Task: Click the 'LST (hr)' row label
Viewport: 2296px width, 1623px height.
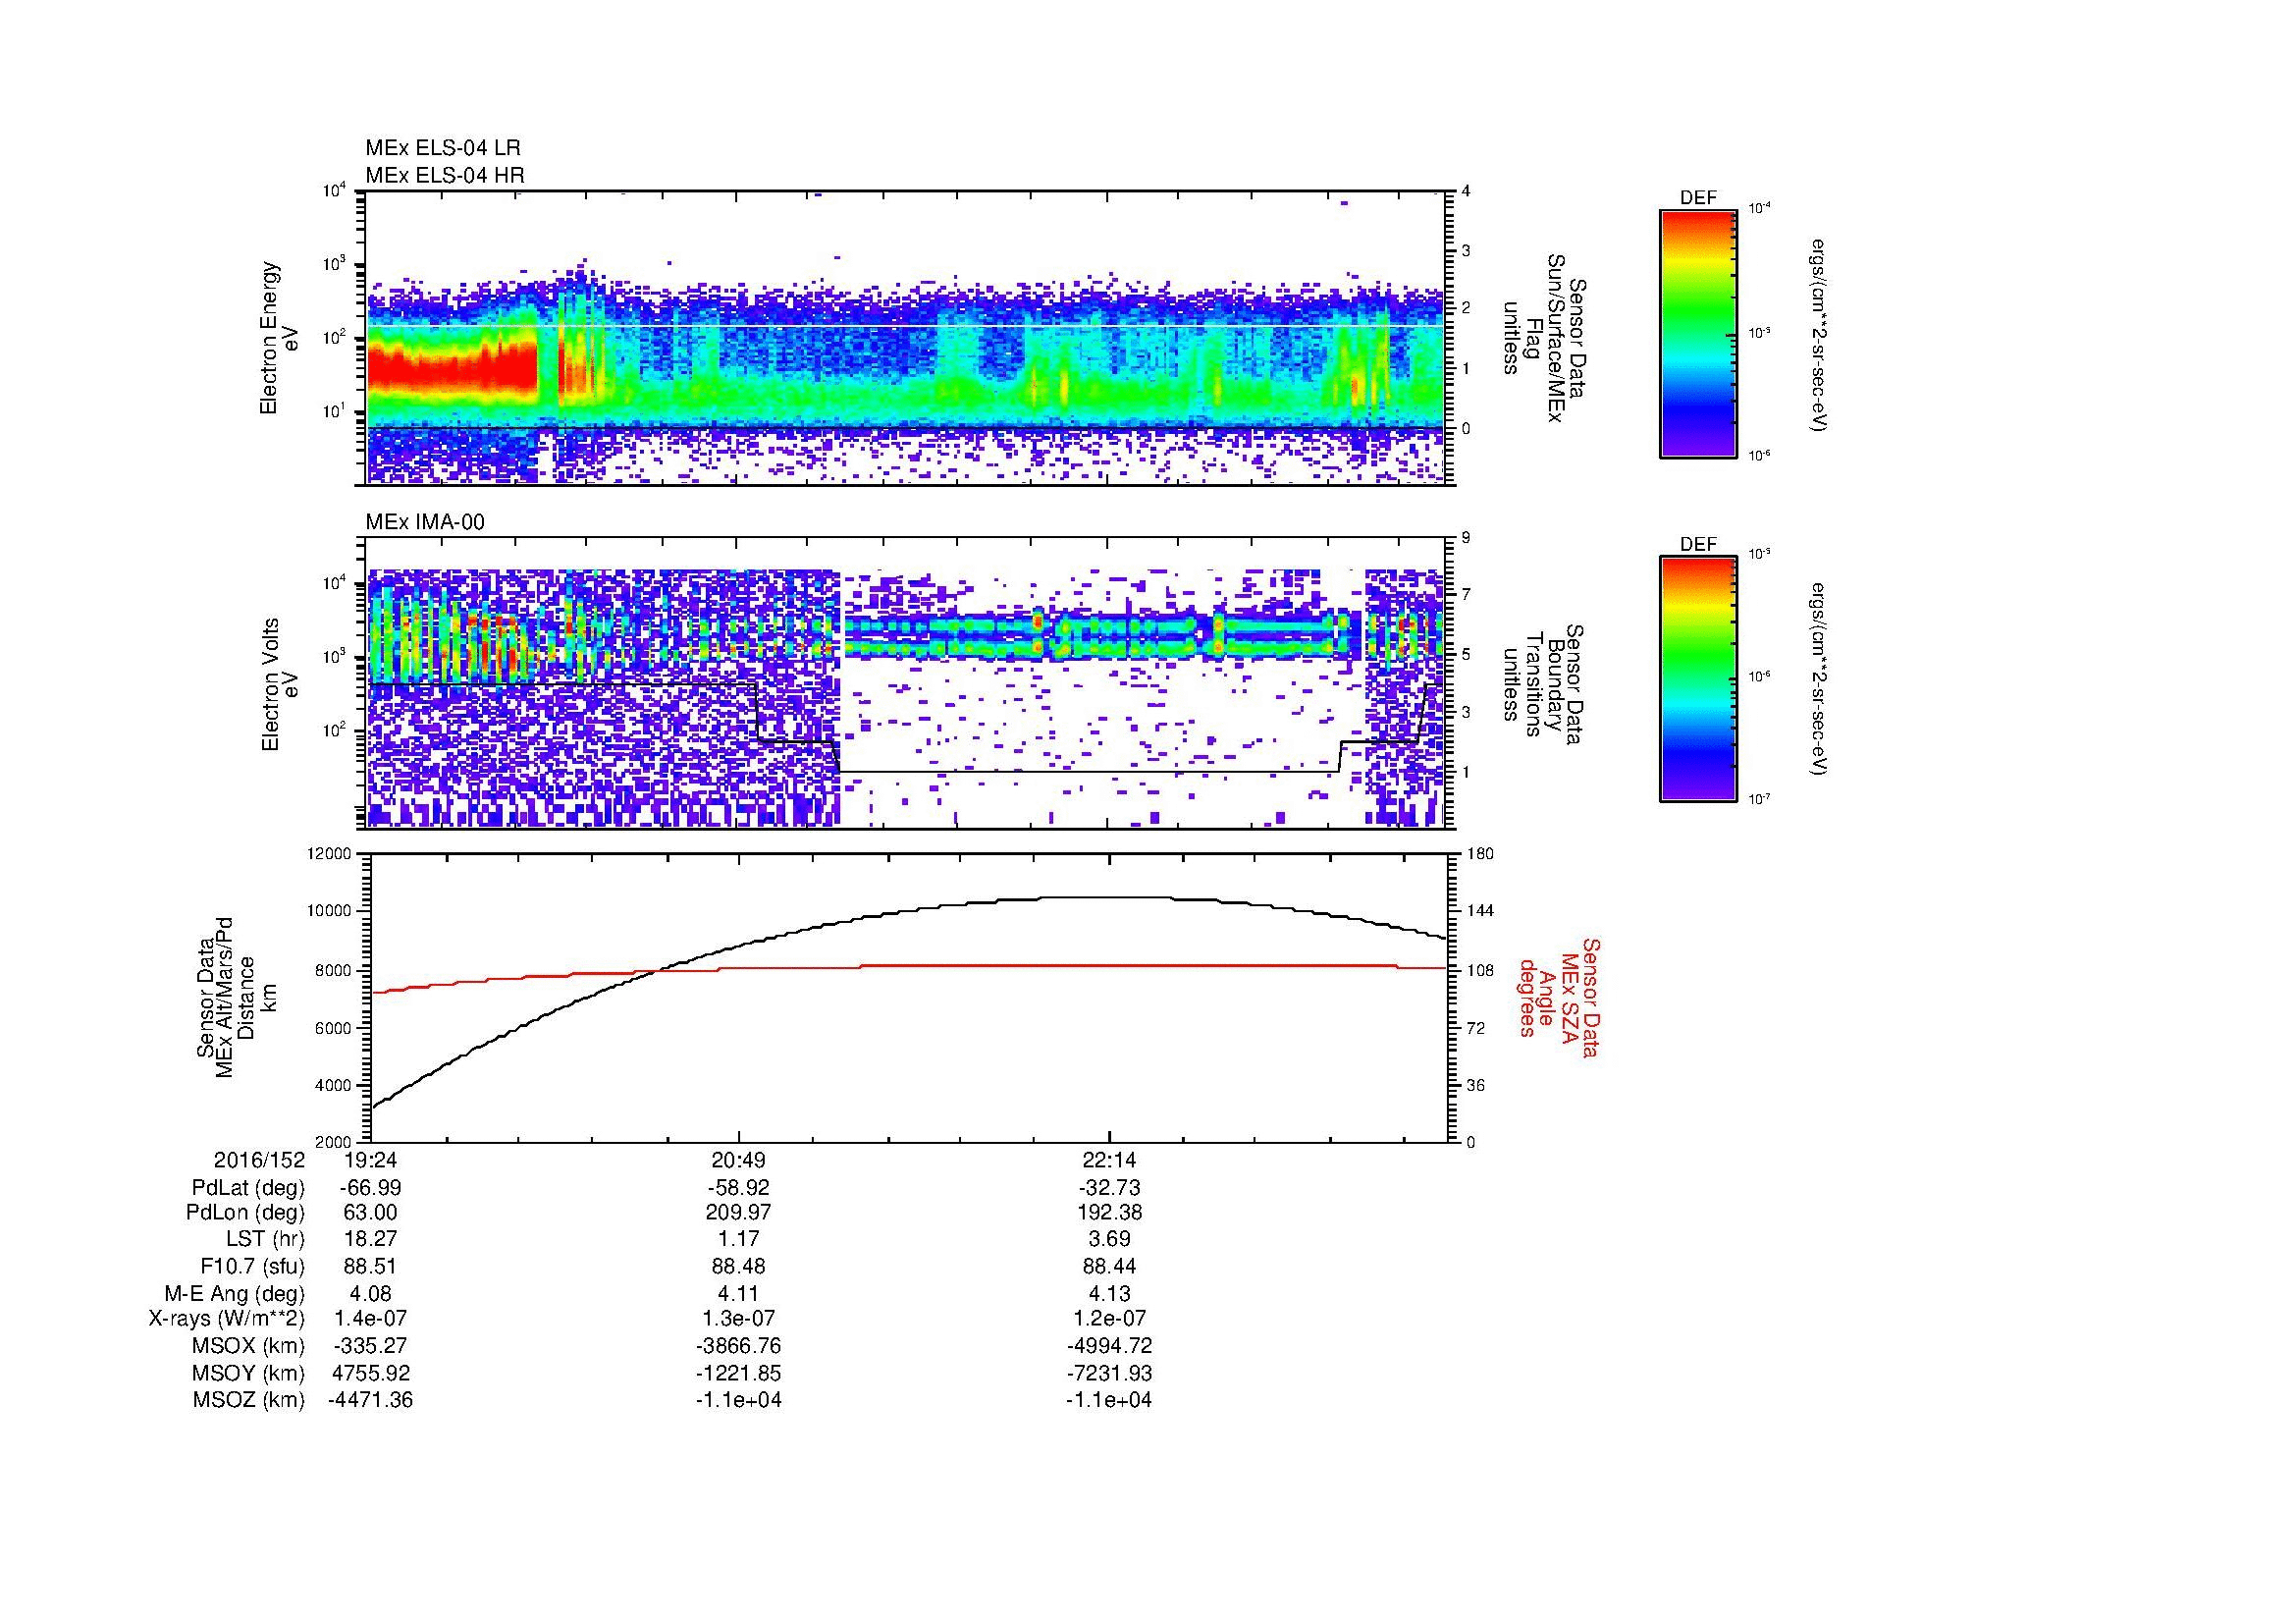Action: (x=265, y=1240)
